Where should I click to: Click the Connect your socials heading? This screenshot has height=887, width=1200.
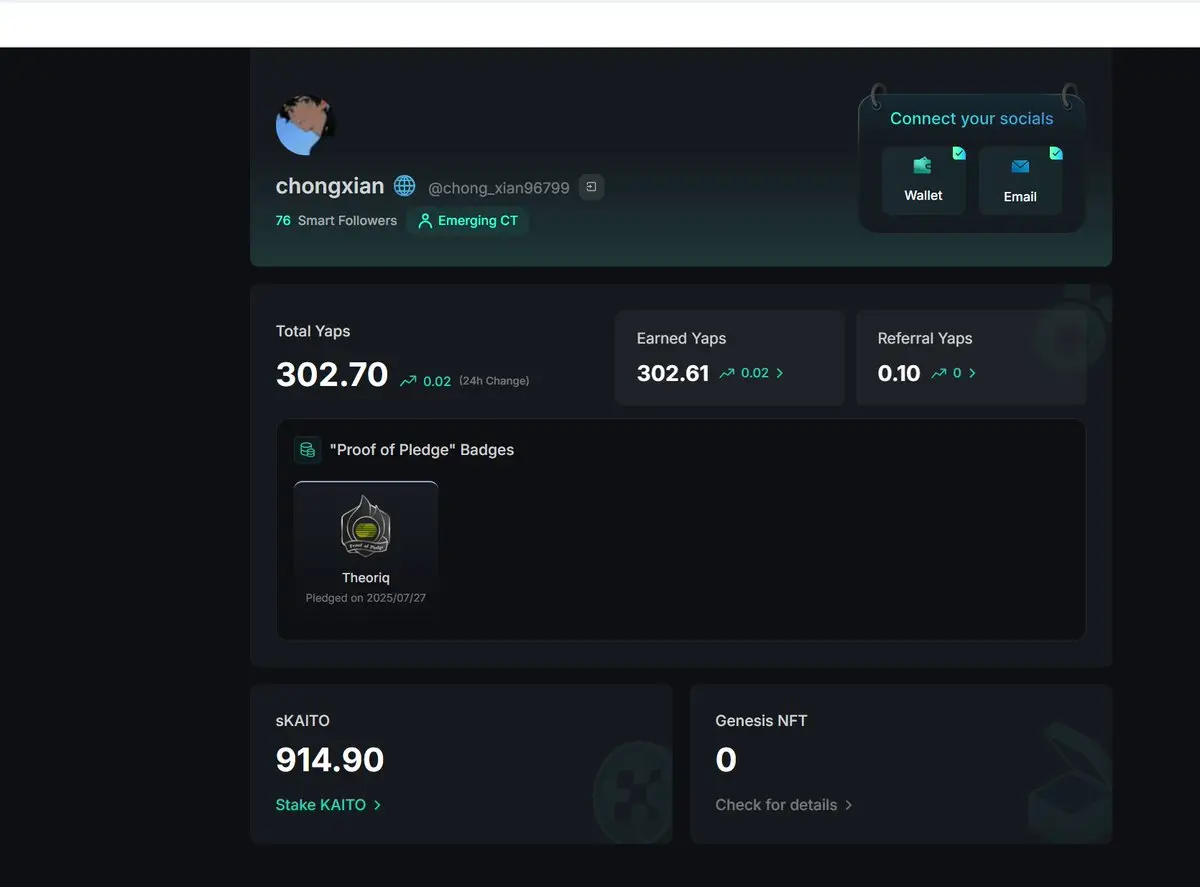tap(972, 119)
